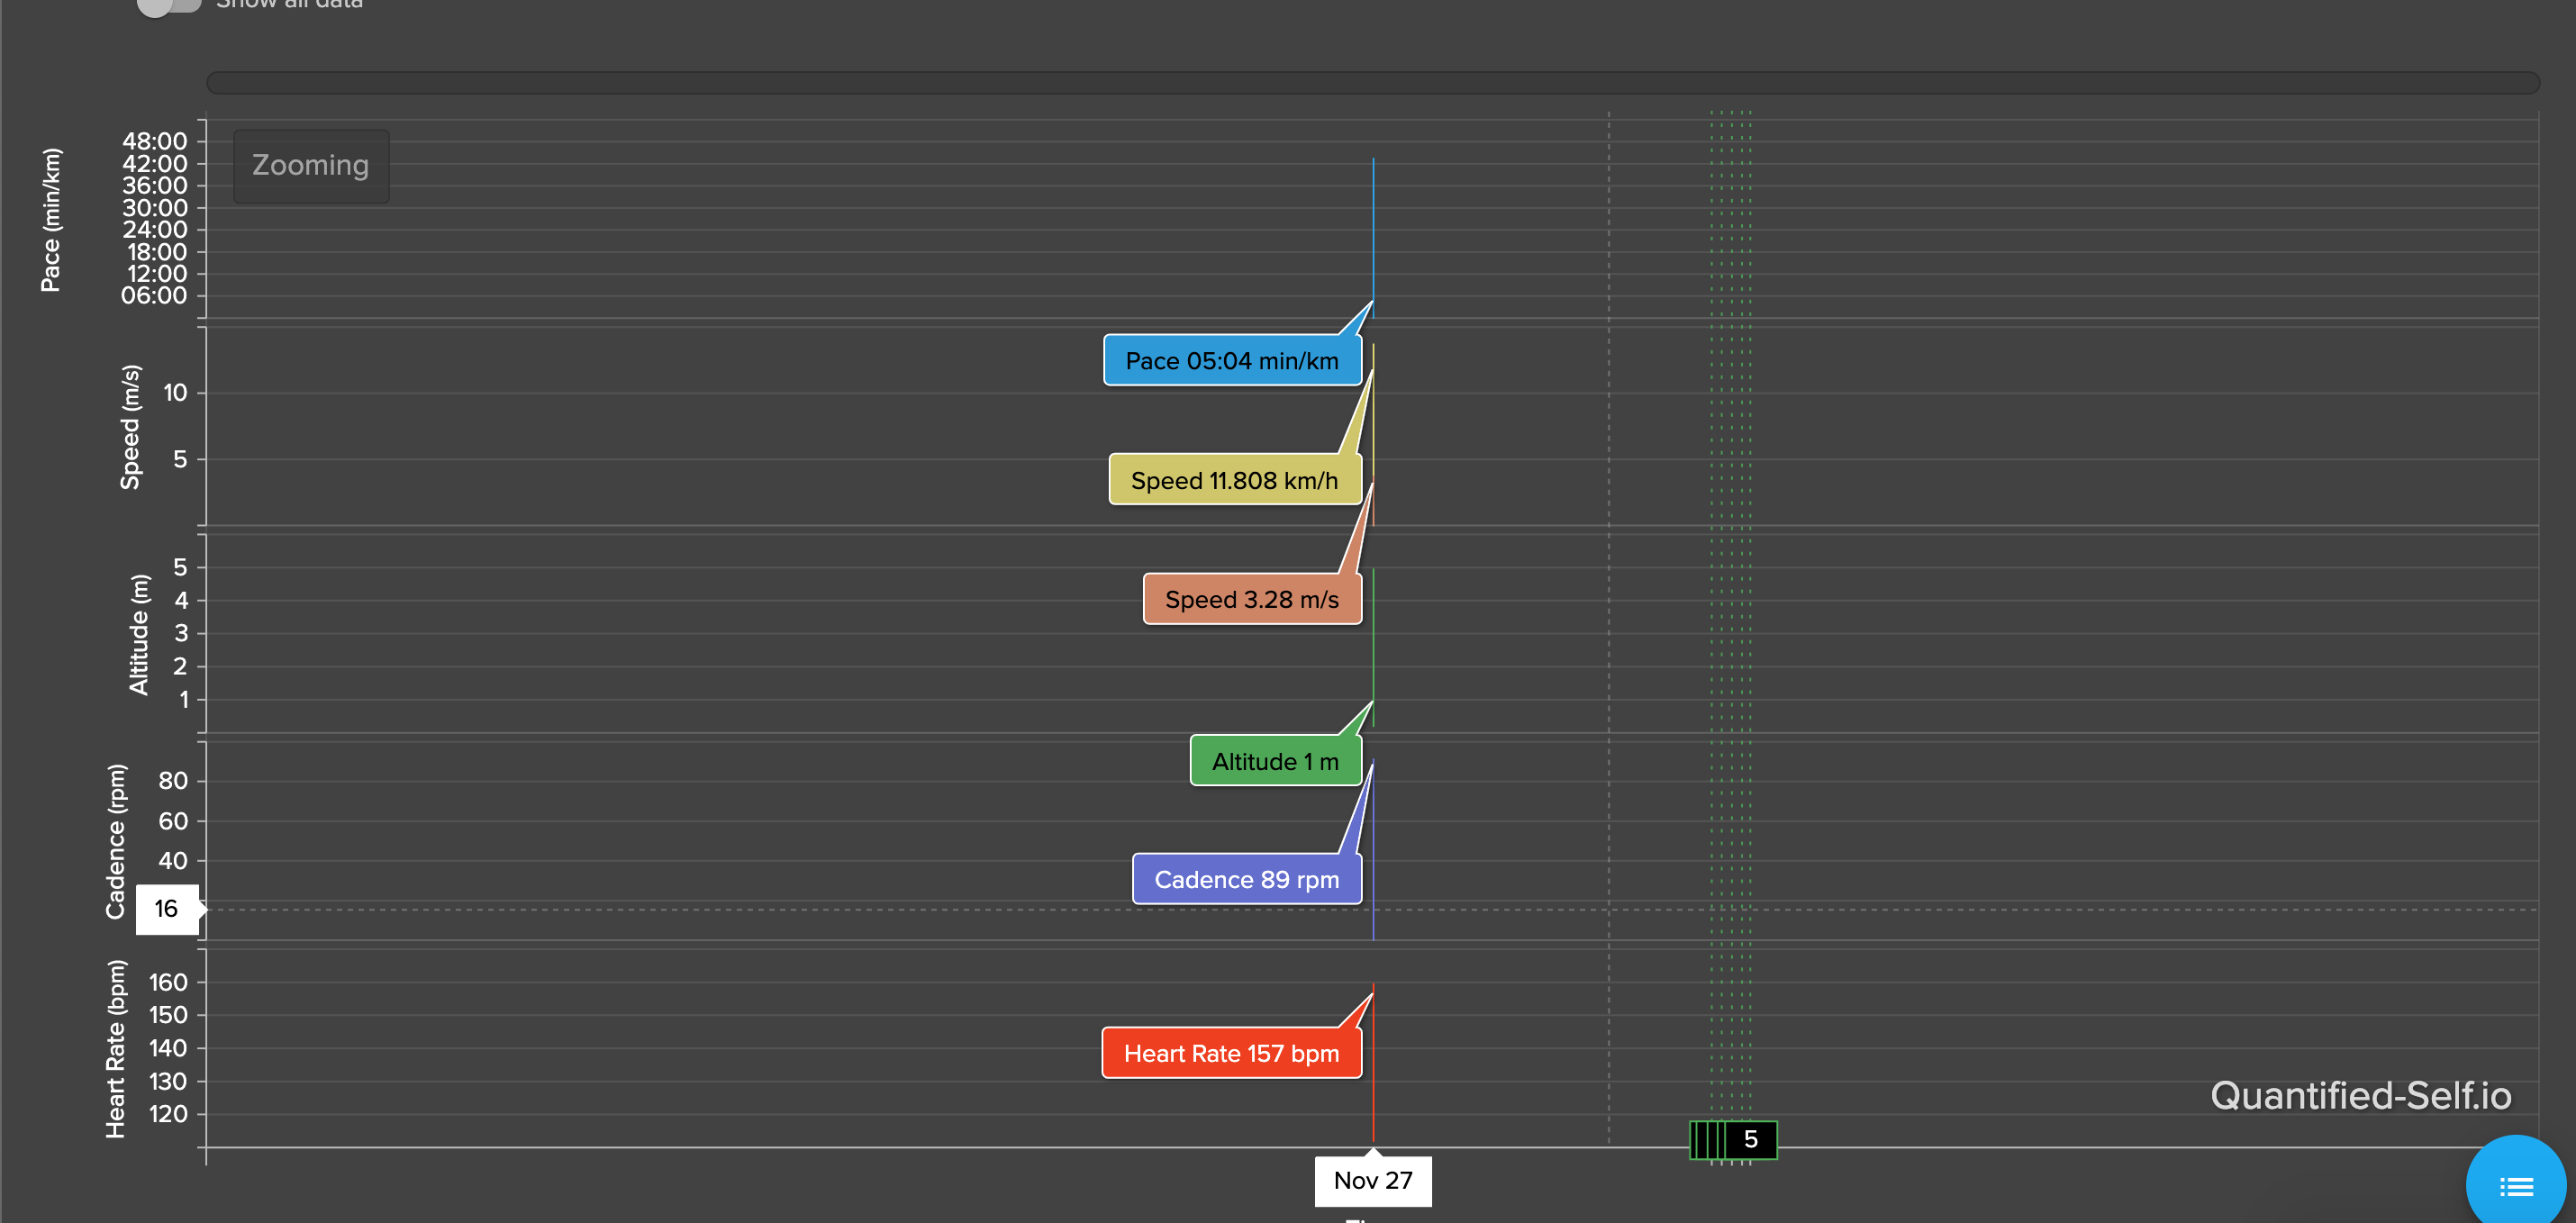Click the Zooming indicator button
2576x1223 pixels.
click(311, 165)
